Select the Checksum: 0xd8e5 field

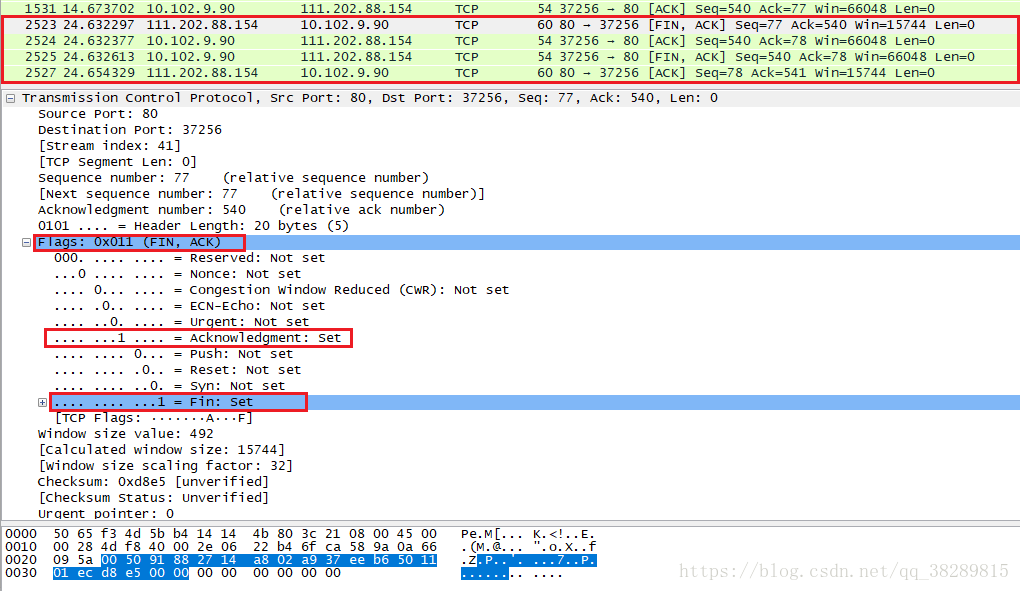pyautogui.click(x=154, y=482)
